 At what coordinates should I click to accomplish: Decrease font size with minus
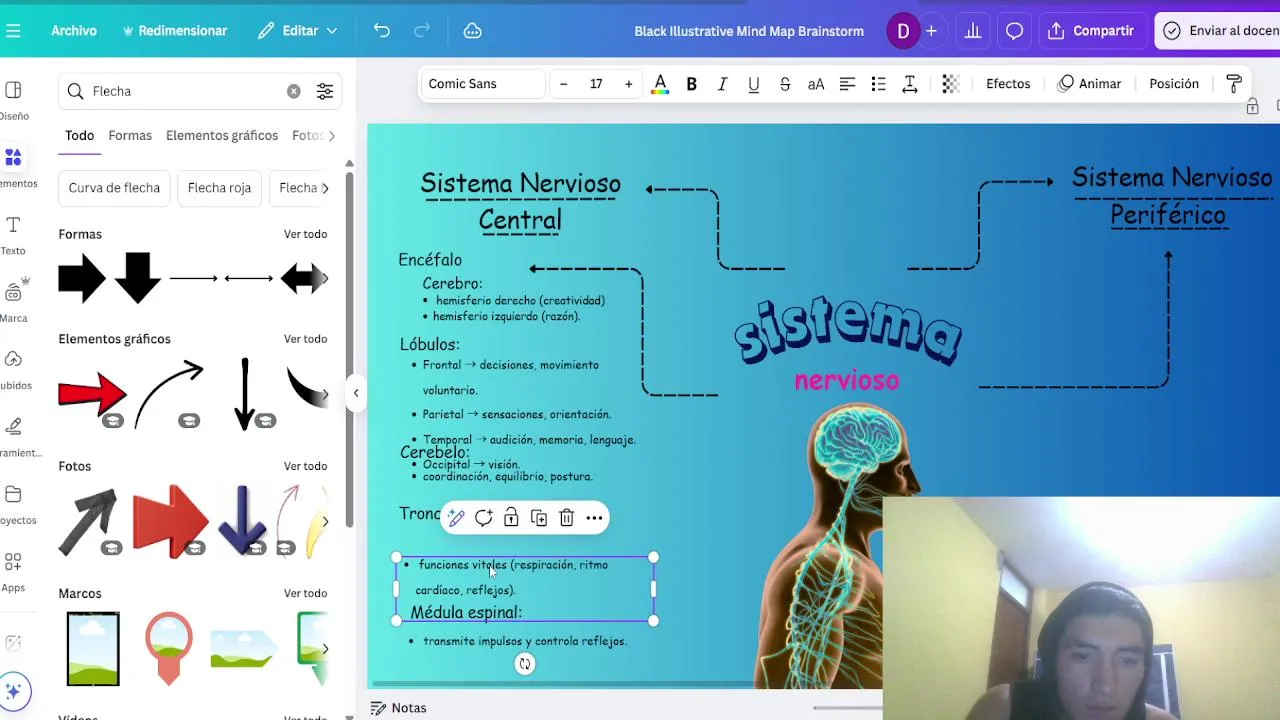(x=564, y=84)
